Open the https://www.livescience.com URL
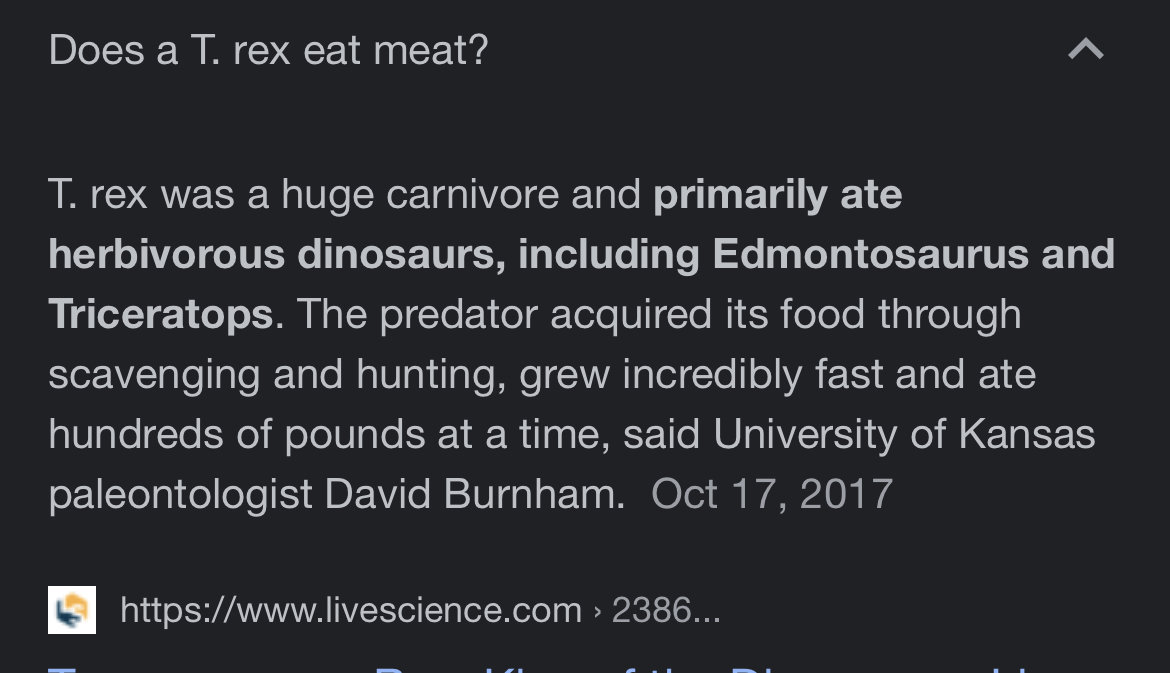This screenshot has width=1170, height=673. (x=351, y=610)
